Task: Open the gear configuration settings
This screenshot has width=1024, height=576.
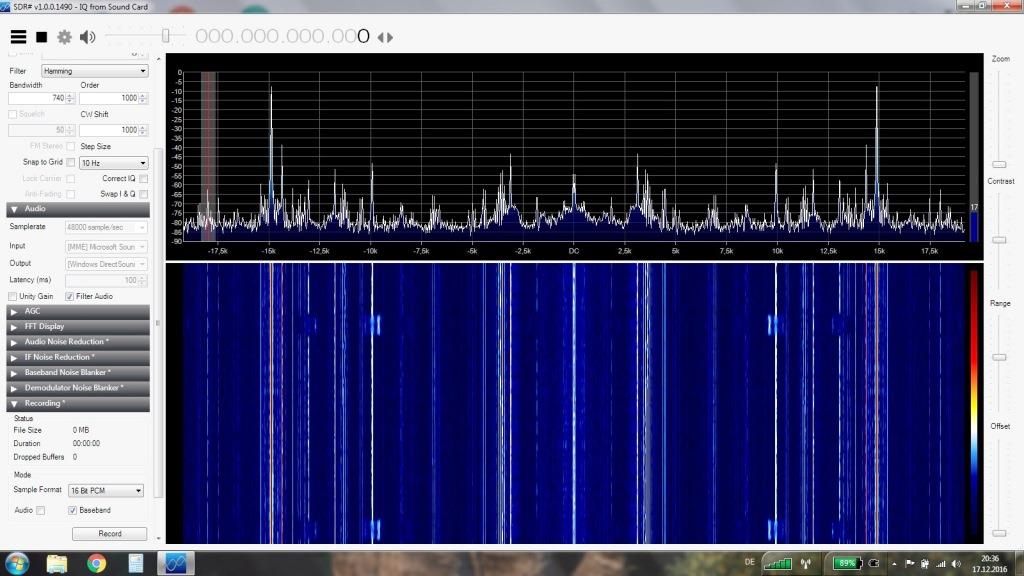Action: coord(65,37)
